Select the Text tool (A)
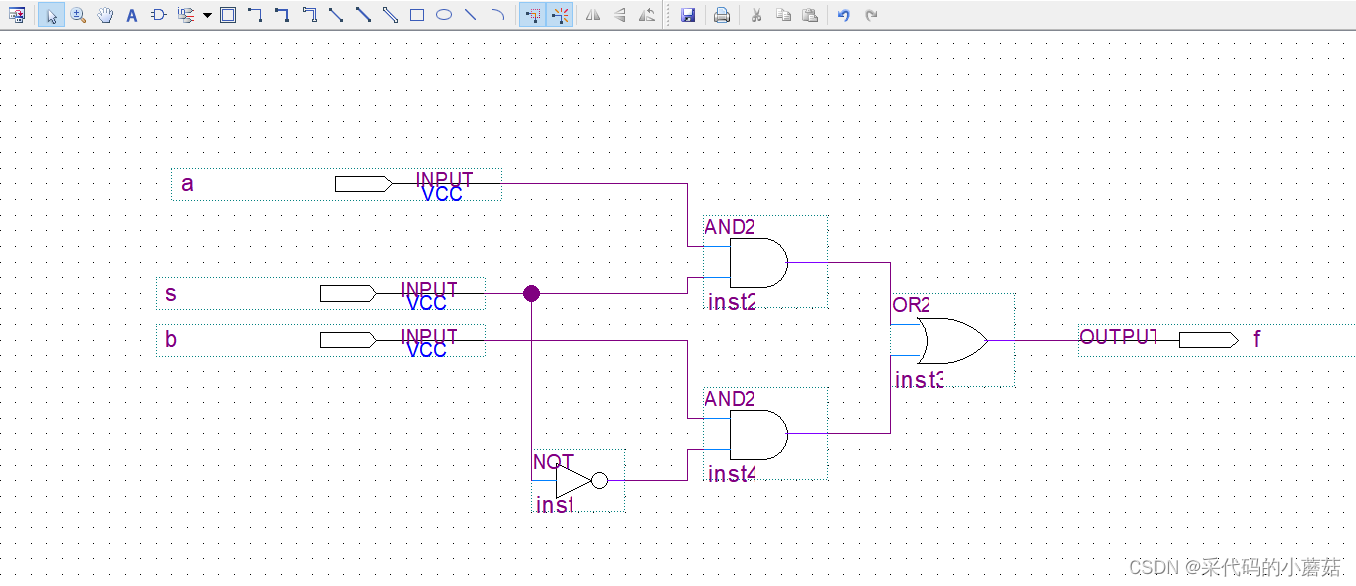1356x586 pixels. (132, 15)
